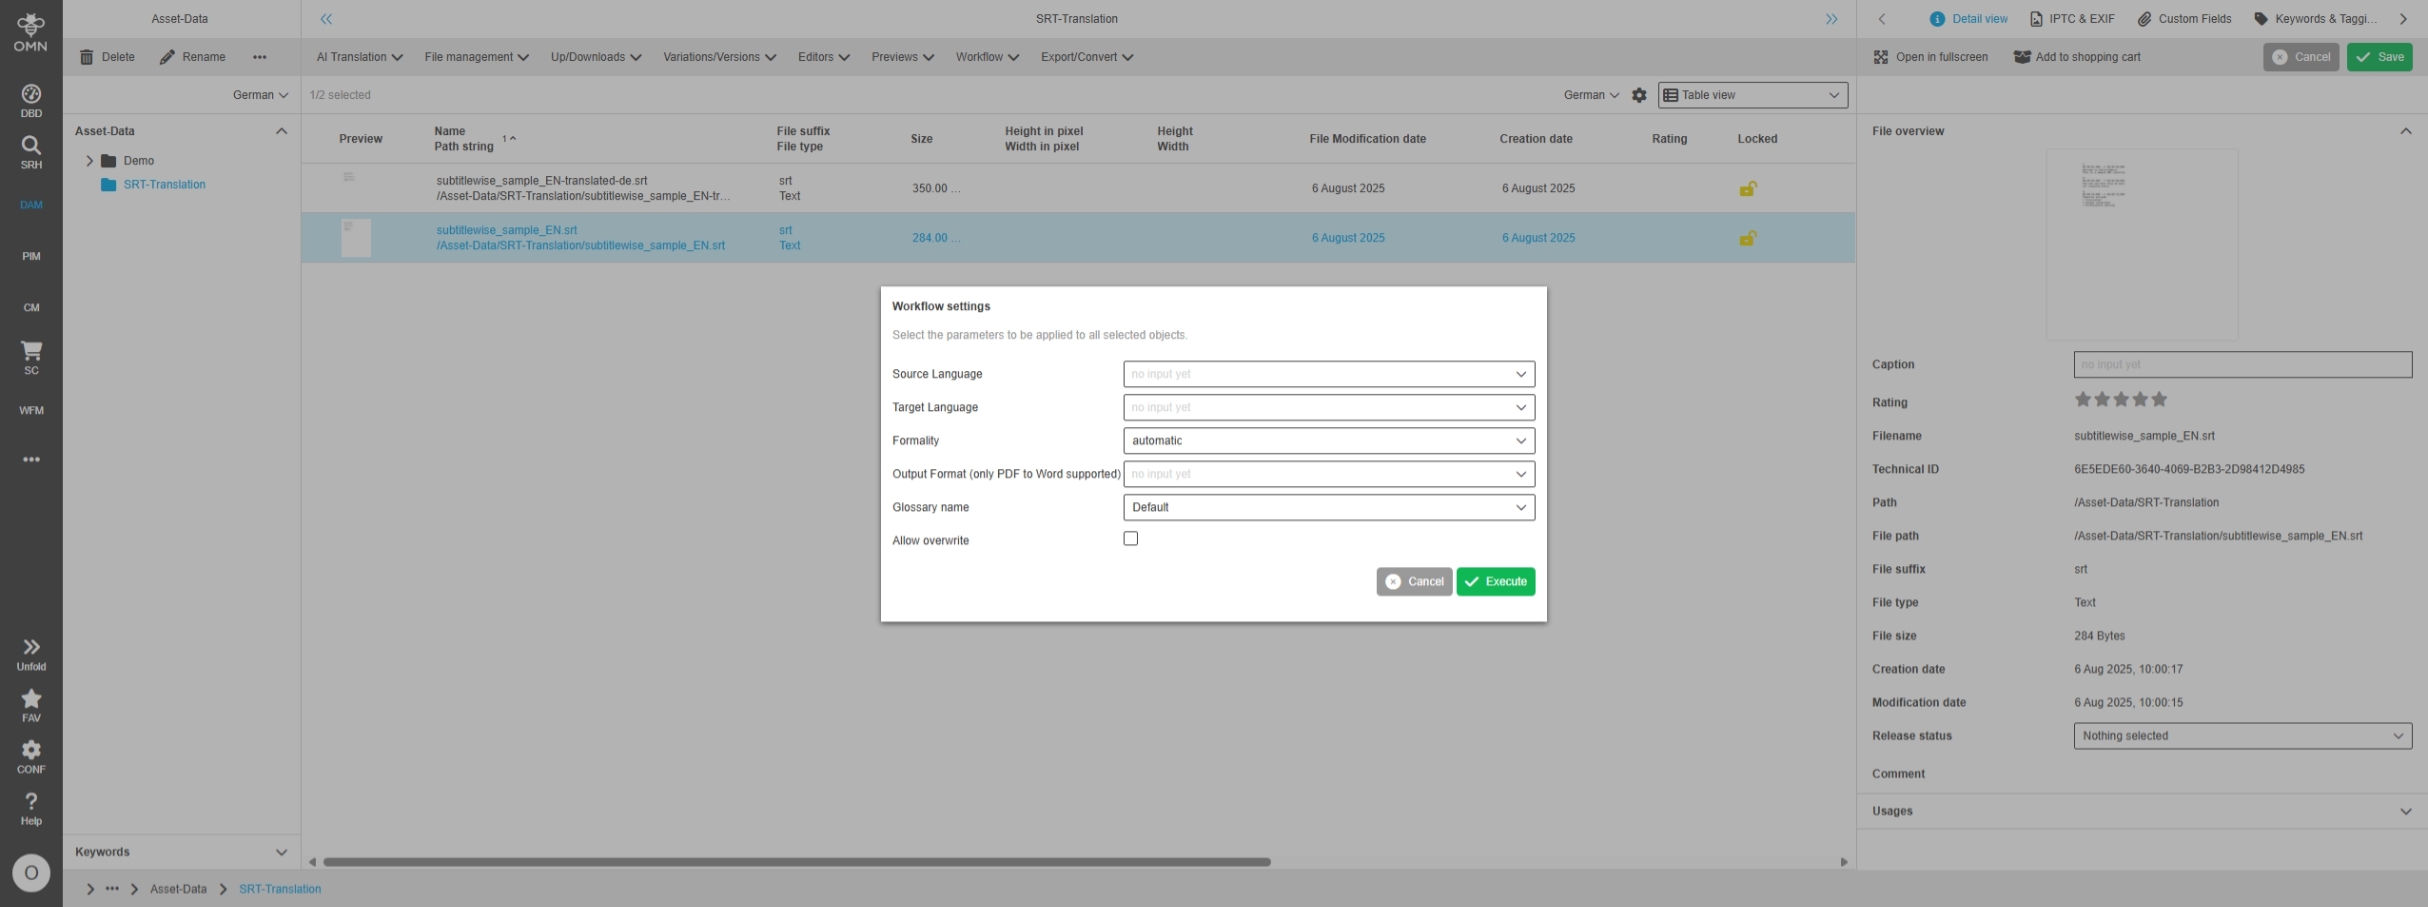Viewport: 2428px width, 907px height.
Task: Expand the Glossary name dropdown
Action: [1328, 507]
